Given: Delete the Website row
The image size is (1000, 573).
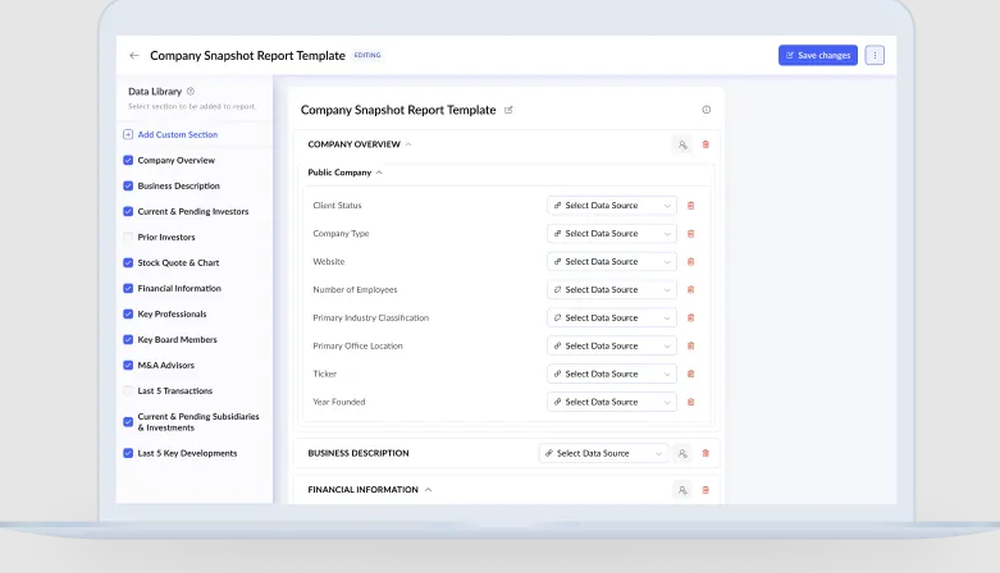Looking at the screenshot, I should click(x=691, y=262).
